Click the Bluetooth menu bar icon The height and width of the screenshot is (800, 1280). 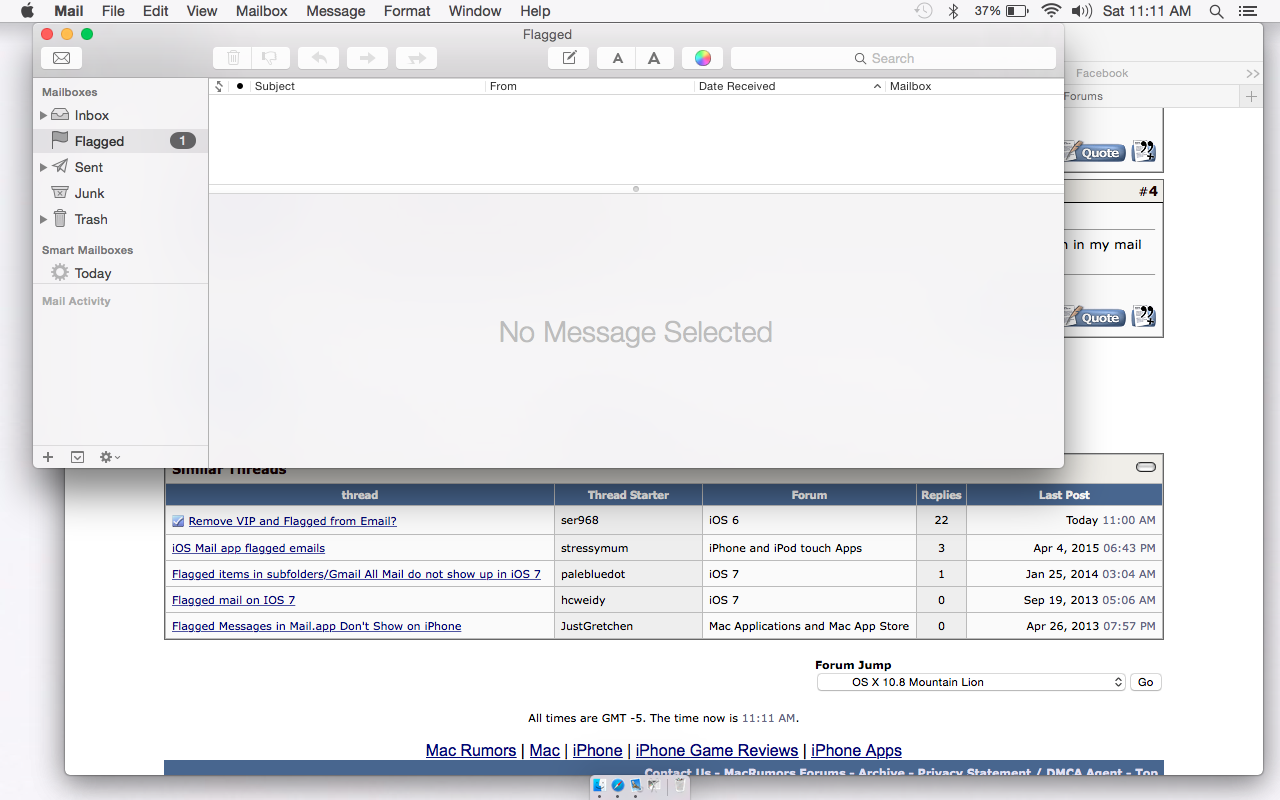[x=954, y=11]
